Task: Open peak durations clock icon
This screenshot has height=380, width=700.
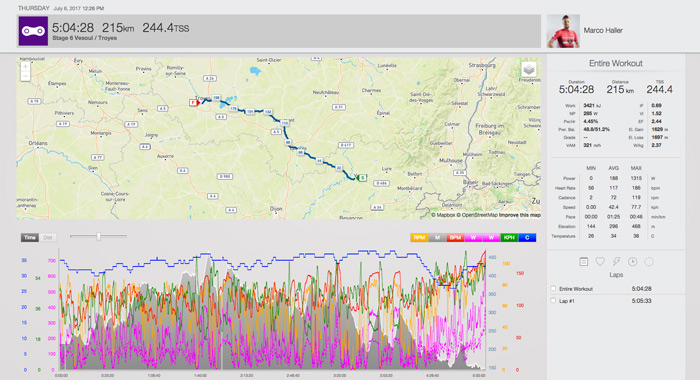Action: point(633,262)
